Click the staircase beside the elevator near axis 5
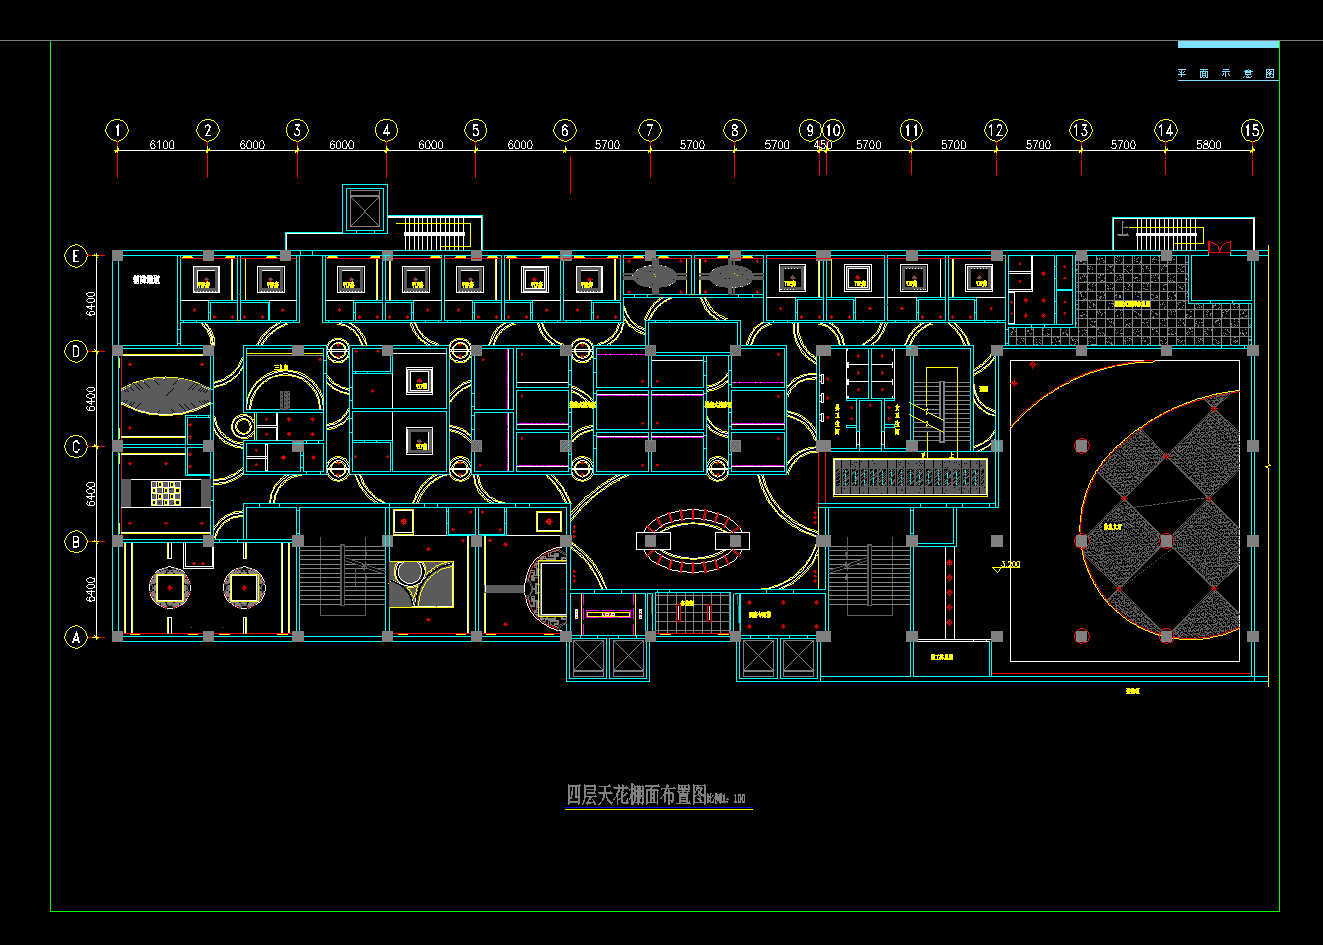1323x945 pixels. [436, 235]
